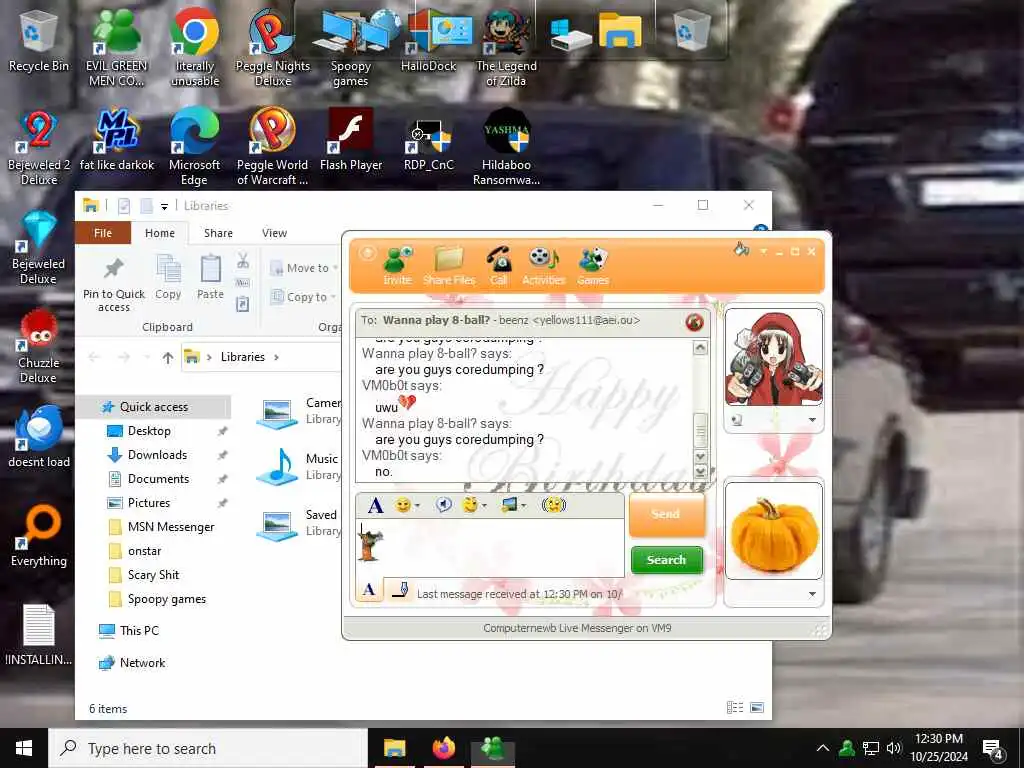Click the block contact icon beside recipient
This screenshot has height=768, width=1024.
(x=694, y=321)
